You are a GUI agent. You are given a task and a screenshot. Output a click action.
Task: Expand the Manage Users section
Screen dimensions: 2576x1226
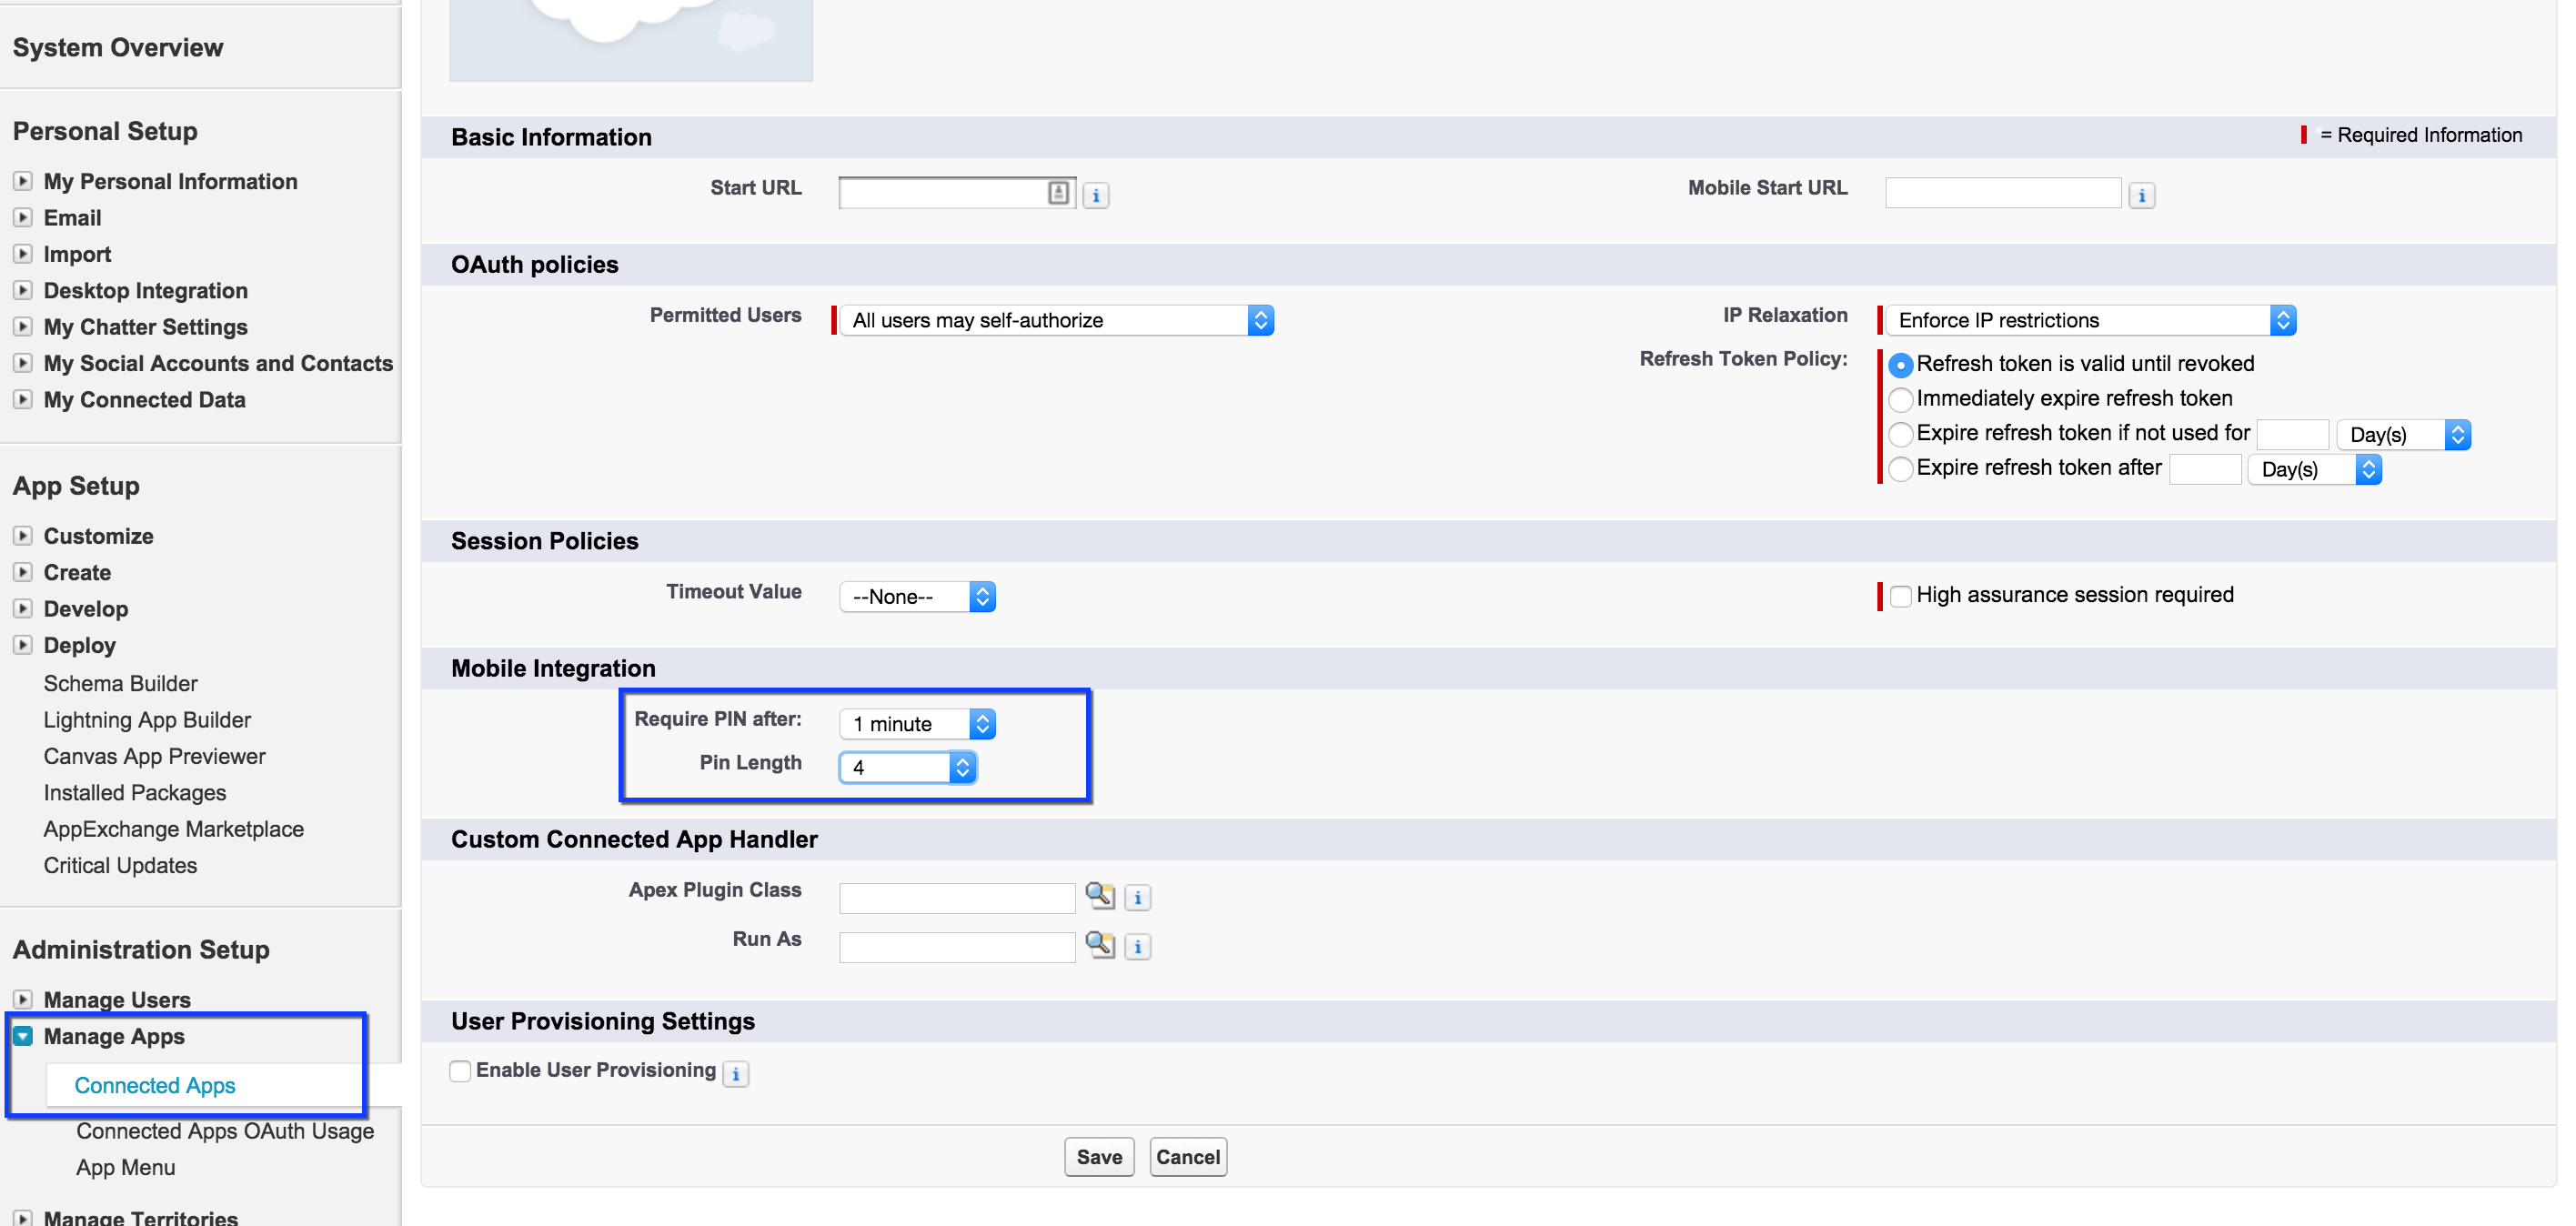23,999
